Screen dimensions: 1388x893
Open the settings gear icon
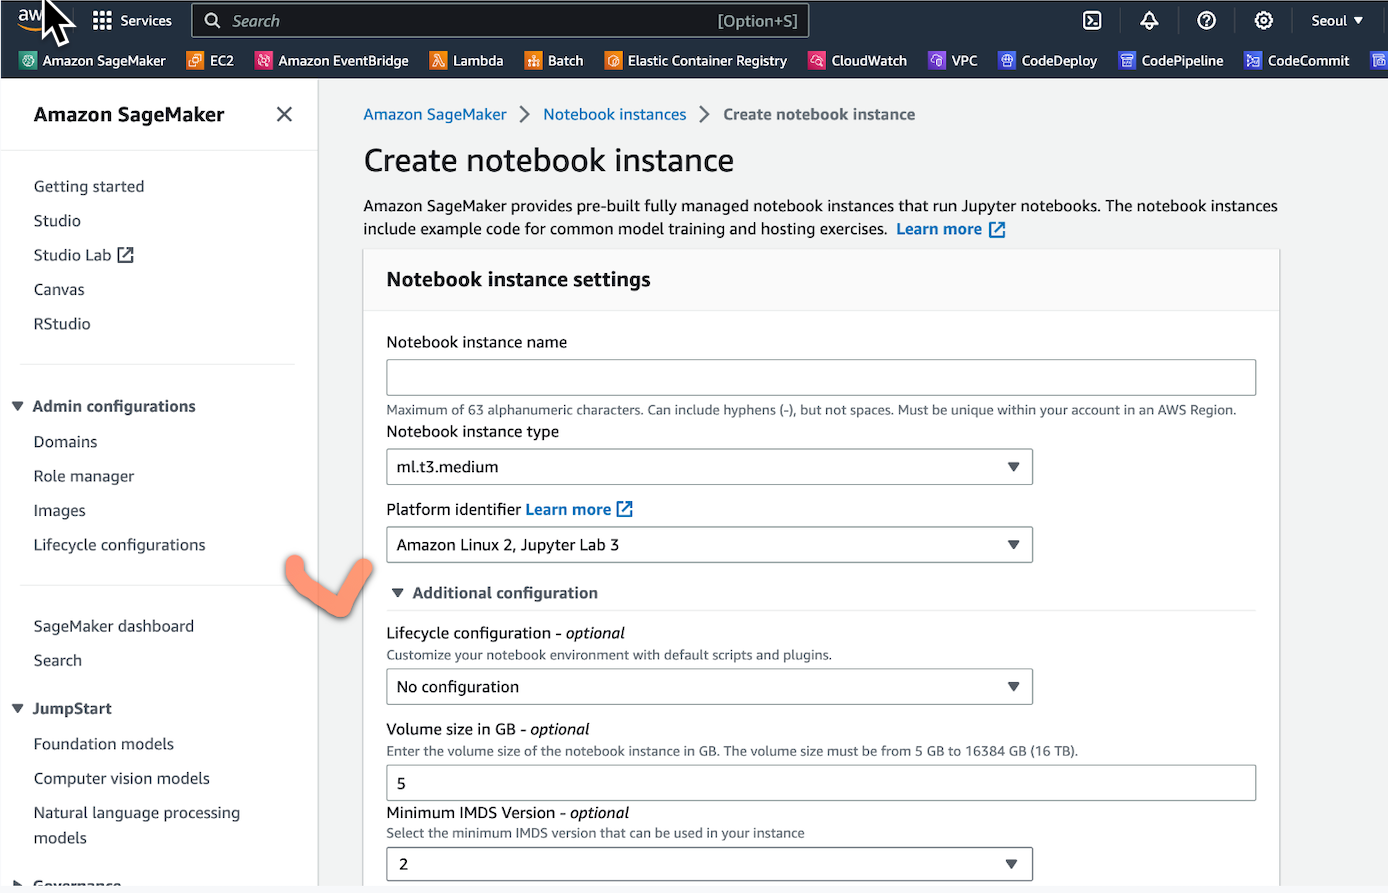point(1263,21)
